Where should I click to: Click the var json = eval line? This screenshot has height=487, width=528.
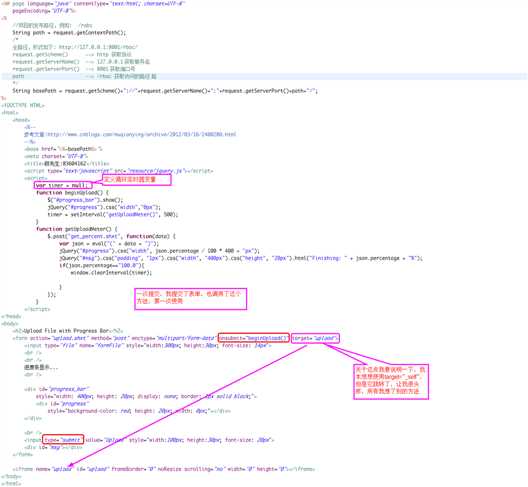tap(109, 244)
